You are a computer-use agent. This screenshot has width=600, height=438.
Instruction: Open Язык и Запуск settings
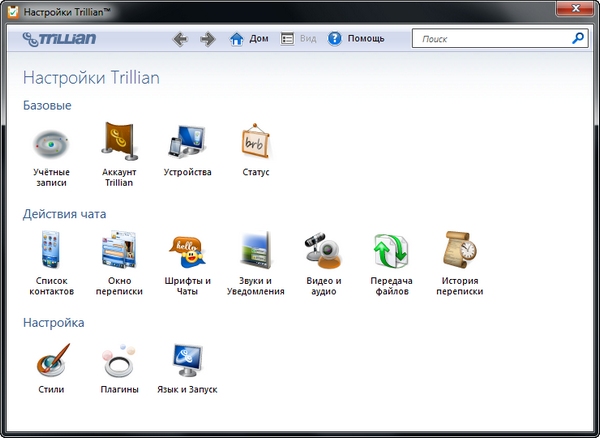(187, 359)
